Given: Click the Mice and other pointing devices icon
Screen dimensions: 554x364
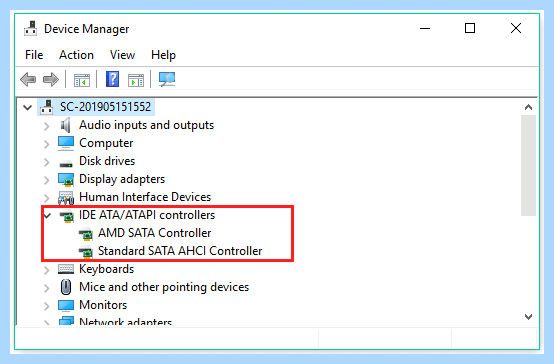Looking at the screenshot, I should click(66, 287).
